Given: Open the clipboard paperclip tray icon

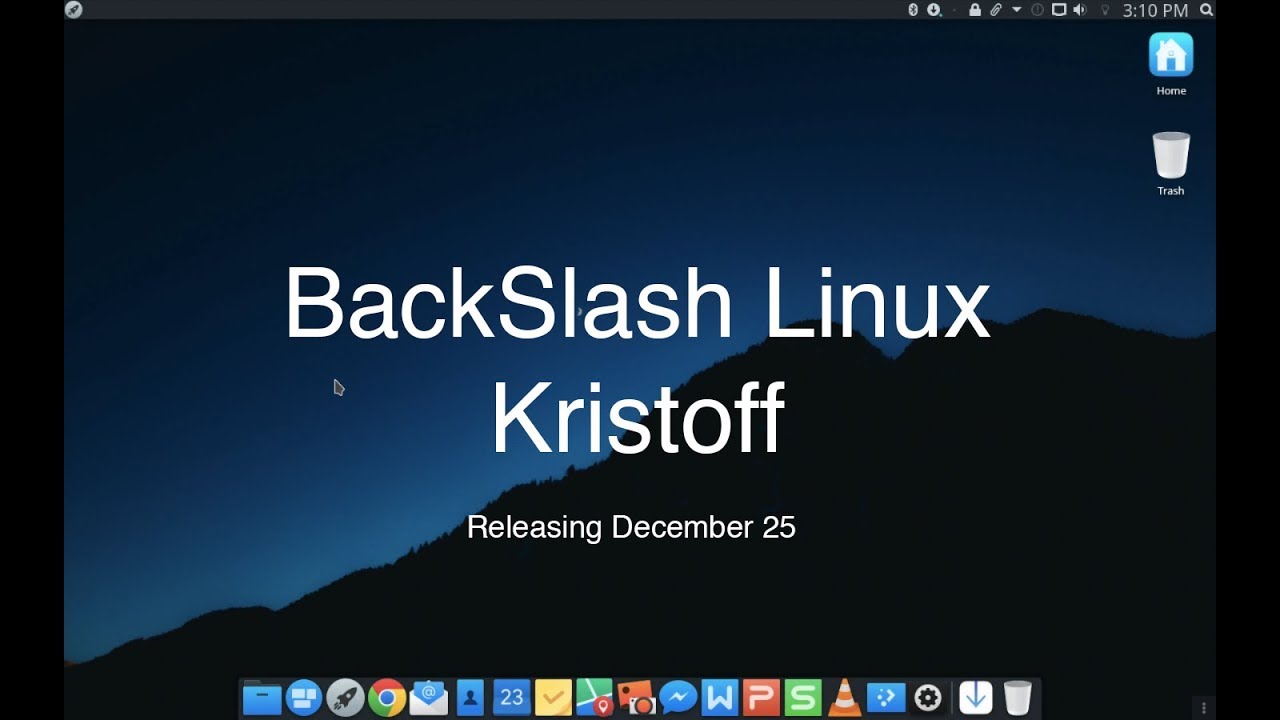Looking at the screenshot, I should 996,10.
